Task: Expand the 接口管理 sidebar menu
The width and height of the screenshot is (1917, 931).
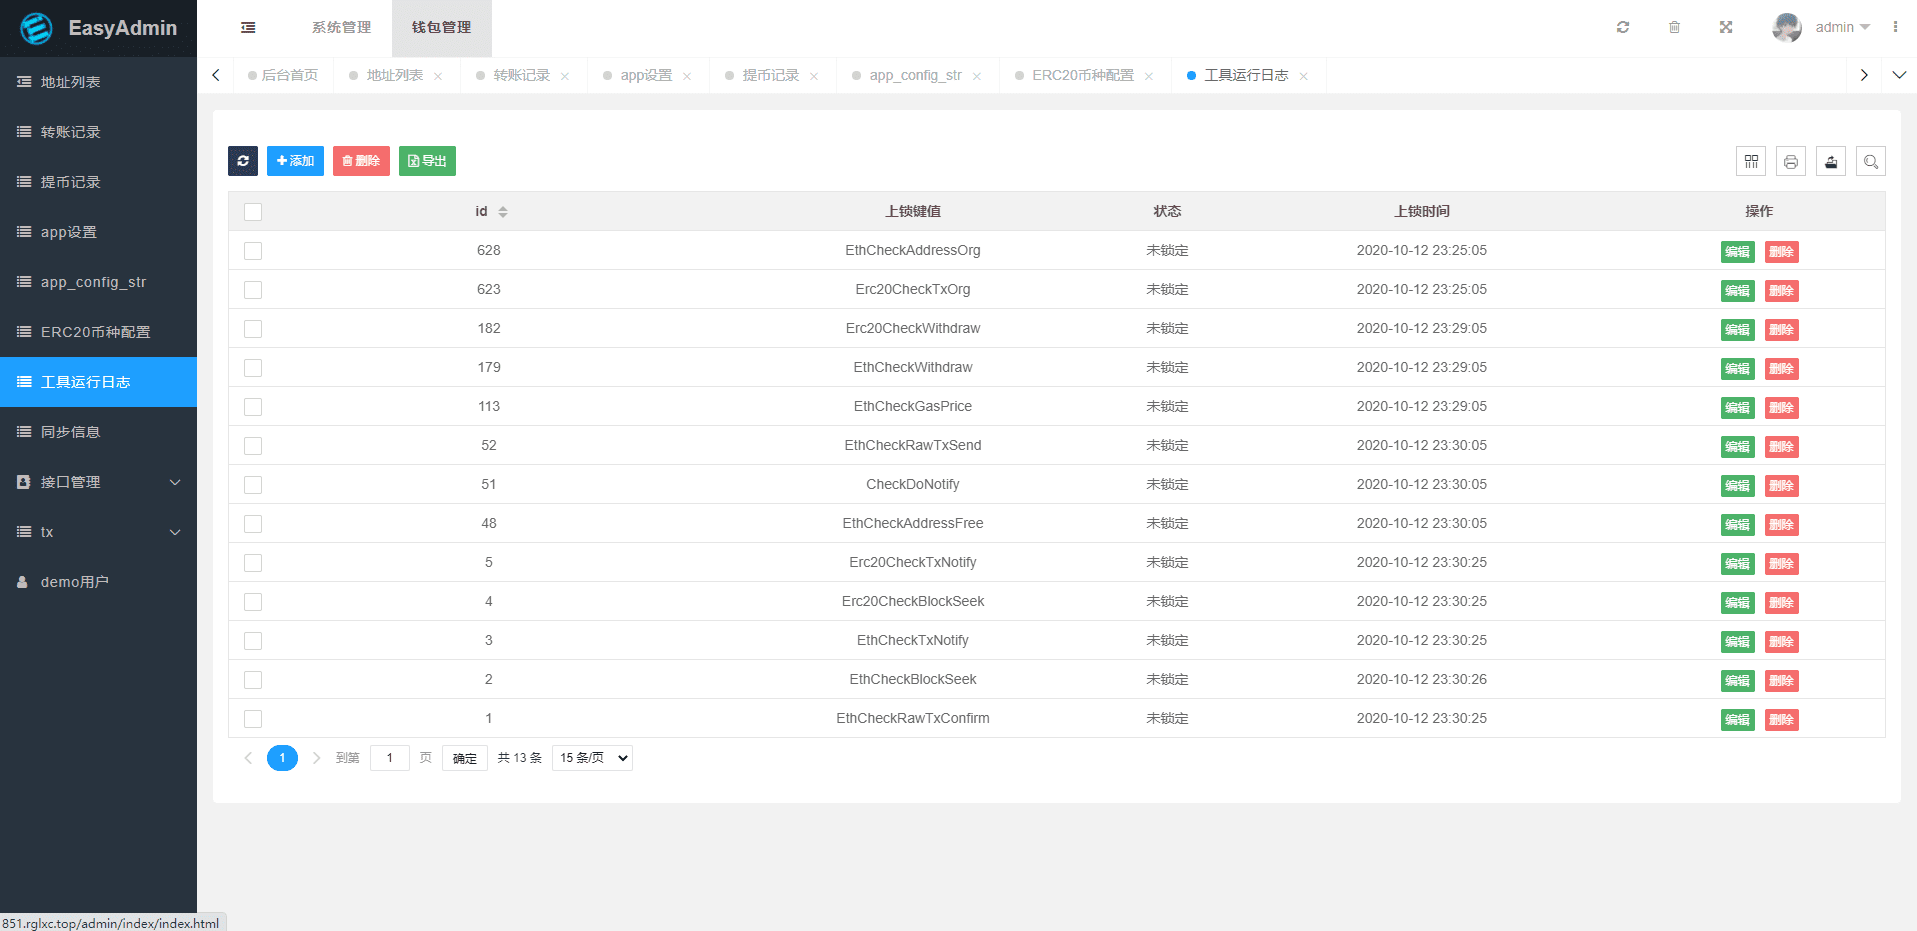Action: (98, 482)
